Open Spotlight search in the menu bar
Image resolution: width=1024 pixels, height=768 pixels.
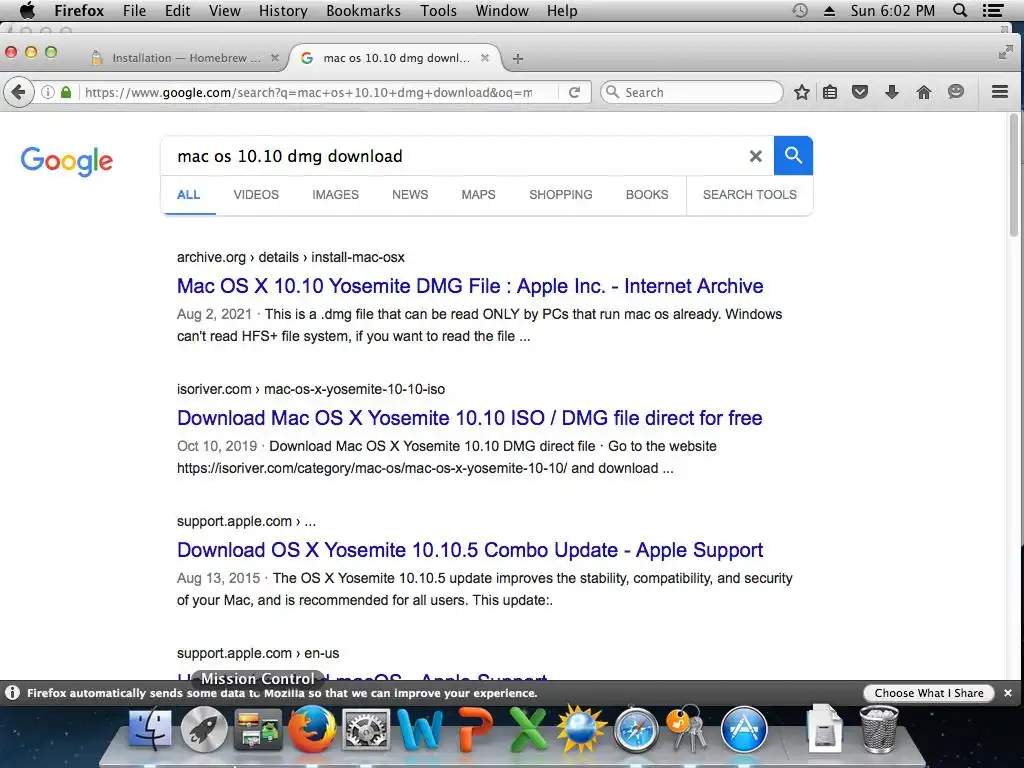pyautogui.click(x=960, y=10)
